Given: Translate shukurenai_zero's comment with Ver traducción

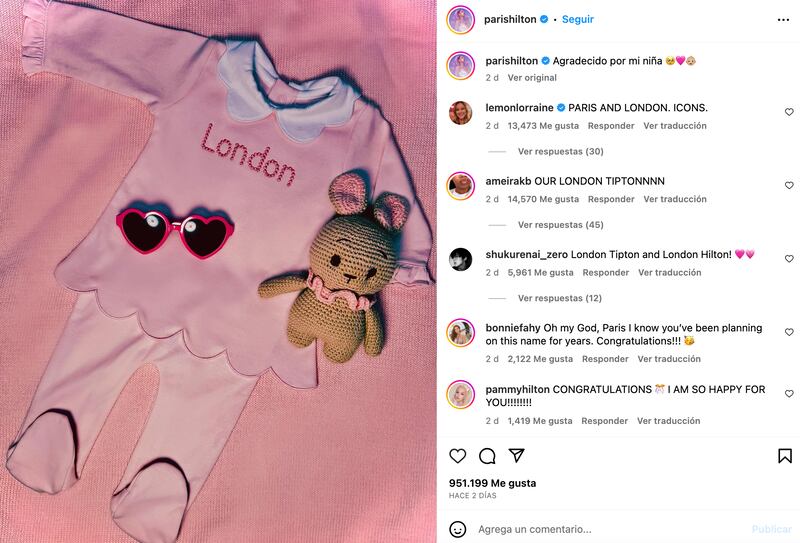Looking at the screenshot, I should [x=669, y=273].
